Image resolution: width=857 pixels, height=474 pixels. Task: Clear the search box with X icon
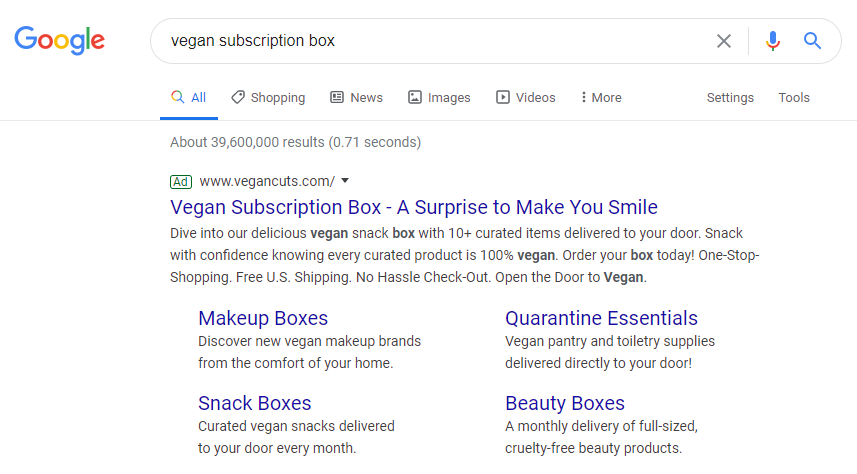click(x=724, y=41)
